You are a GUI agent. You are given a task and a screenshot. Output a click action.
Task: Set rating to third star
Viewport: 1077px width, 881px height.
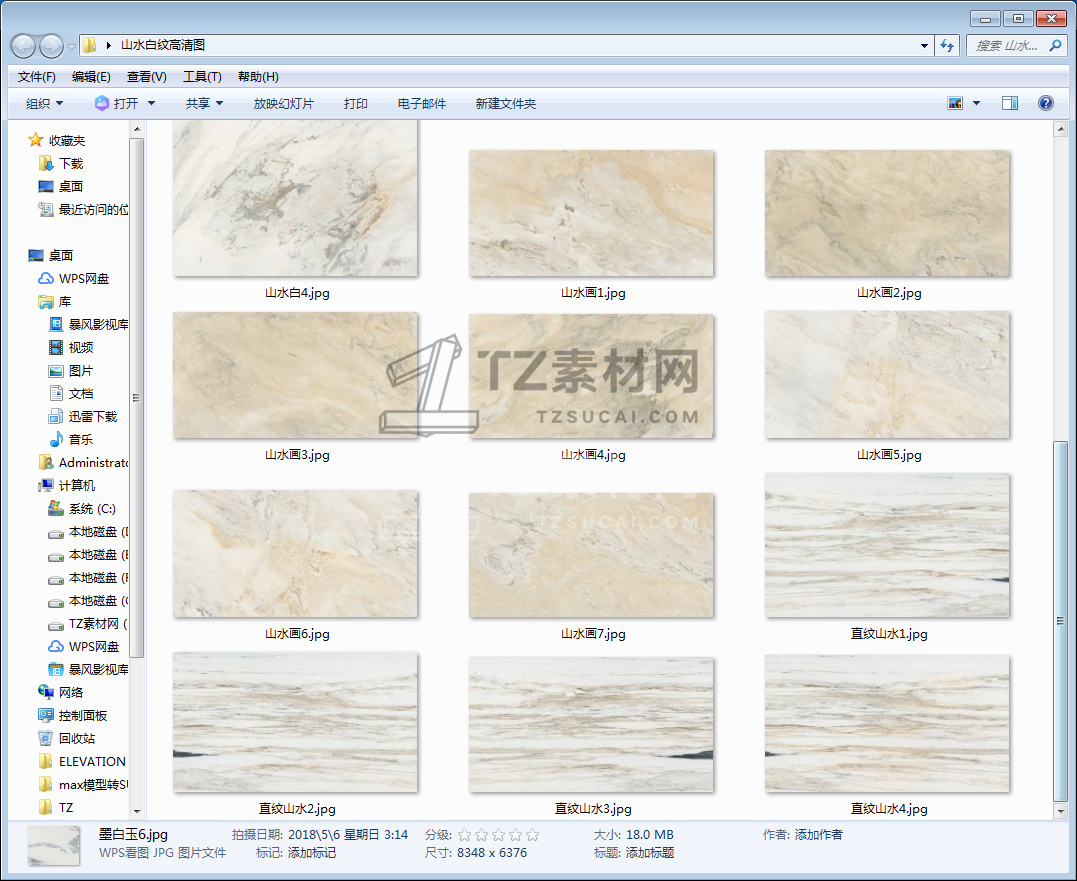[499, 835]
